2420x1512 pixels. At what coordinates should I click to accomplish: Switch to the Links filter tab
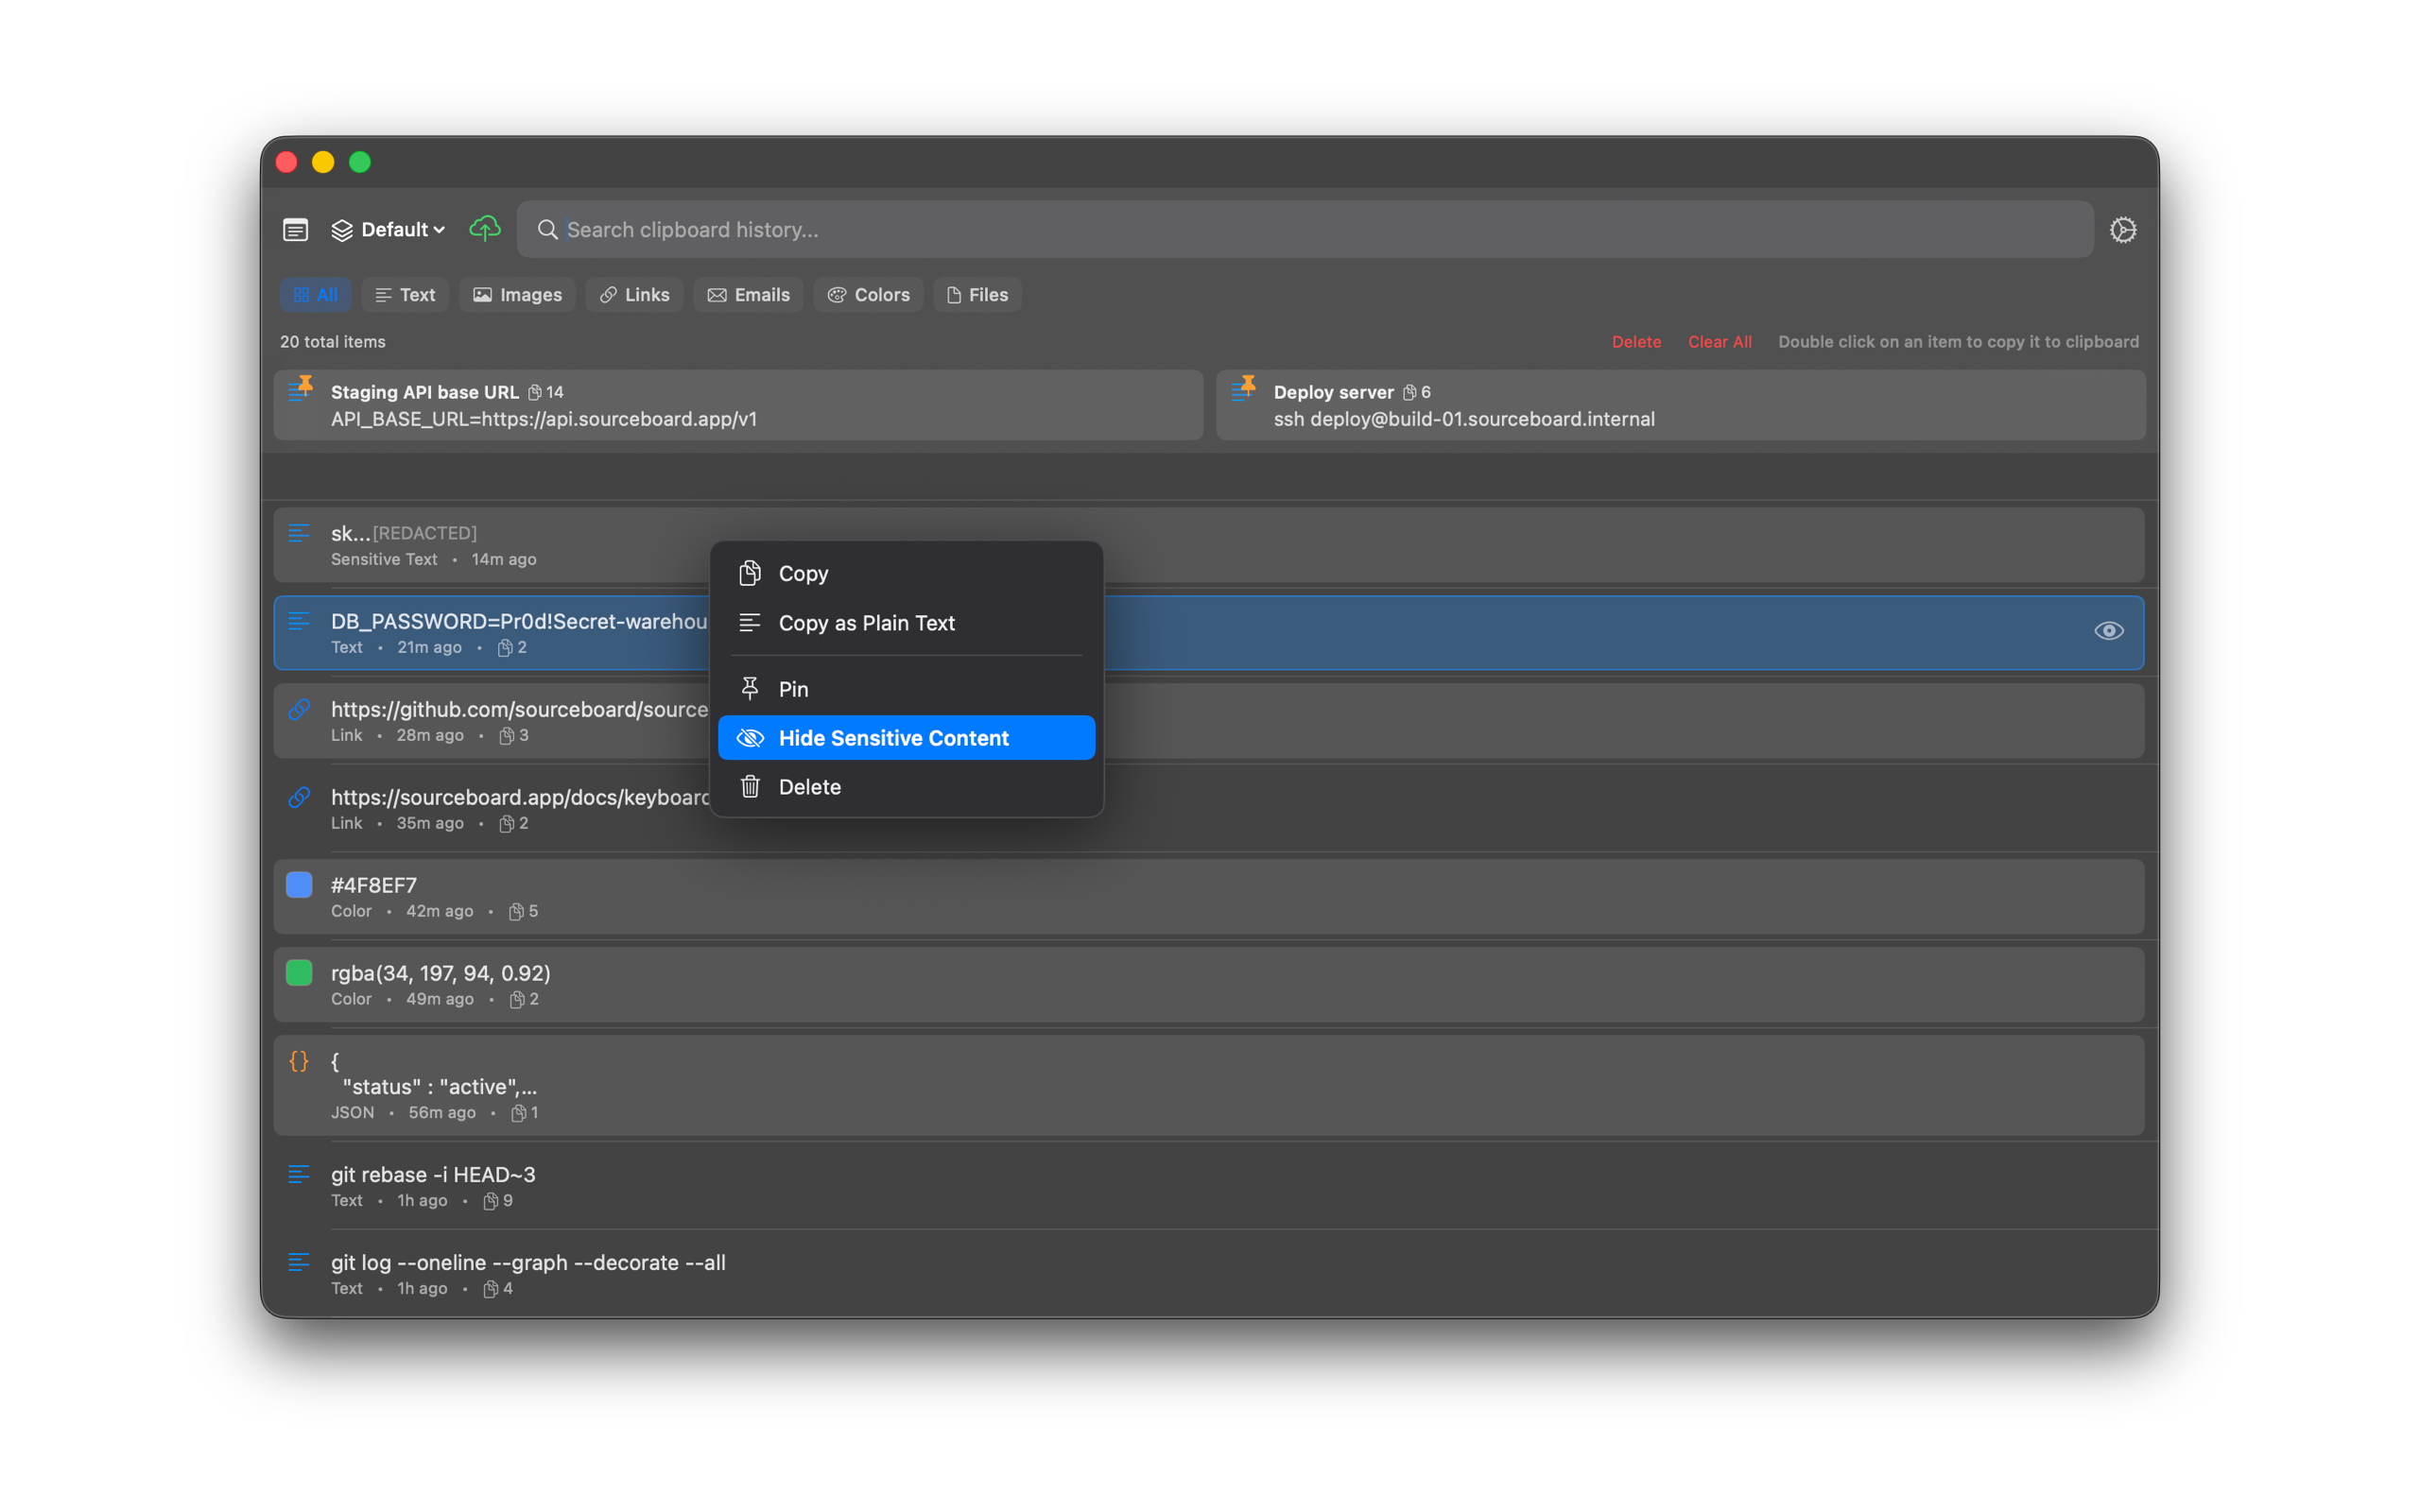pyautogui.click(x=634, y=295)
